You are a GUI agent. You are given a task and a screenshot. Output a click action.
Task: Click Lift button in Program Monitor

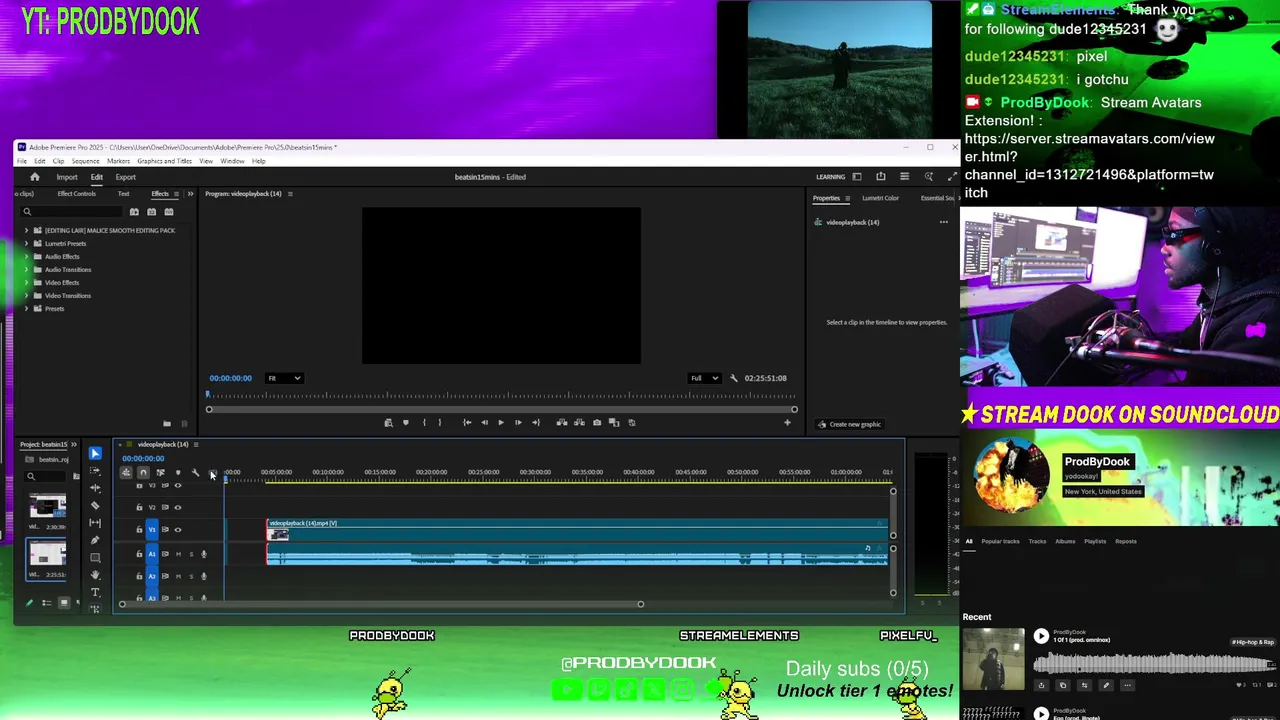pos(562,422)
